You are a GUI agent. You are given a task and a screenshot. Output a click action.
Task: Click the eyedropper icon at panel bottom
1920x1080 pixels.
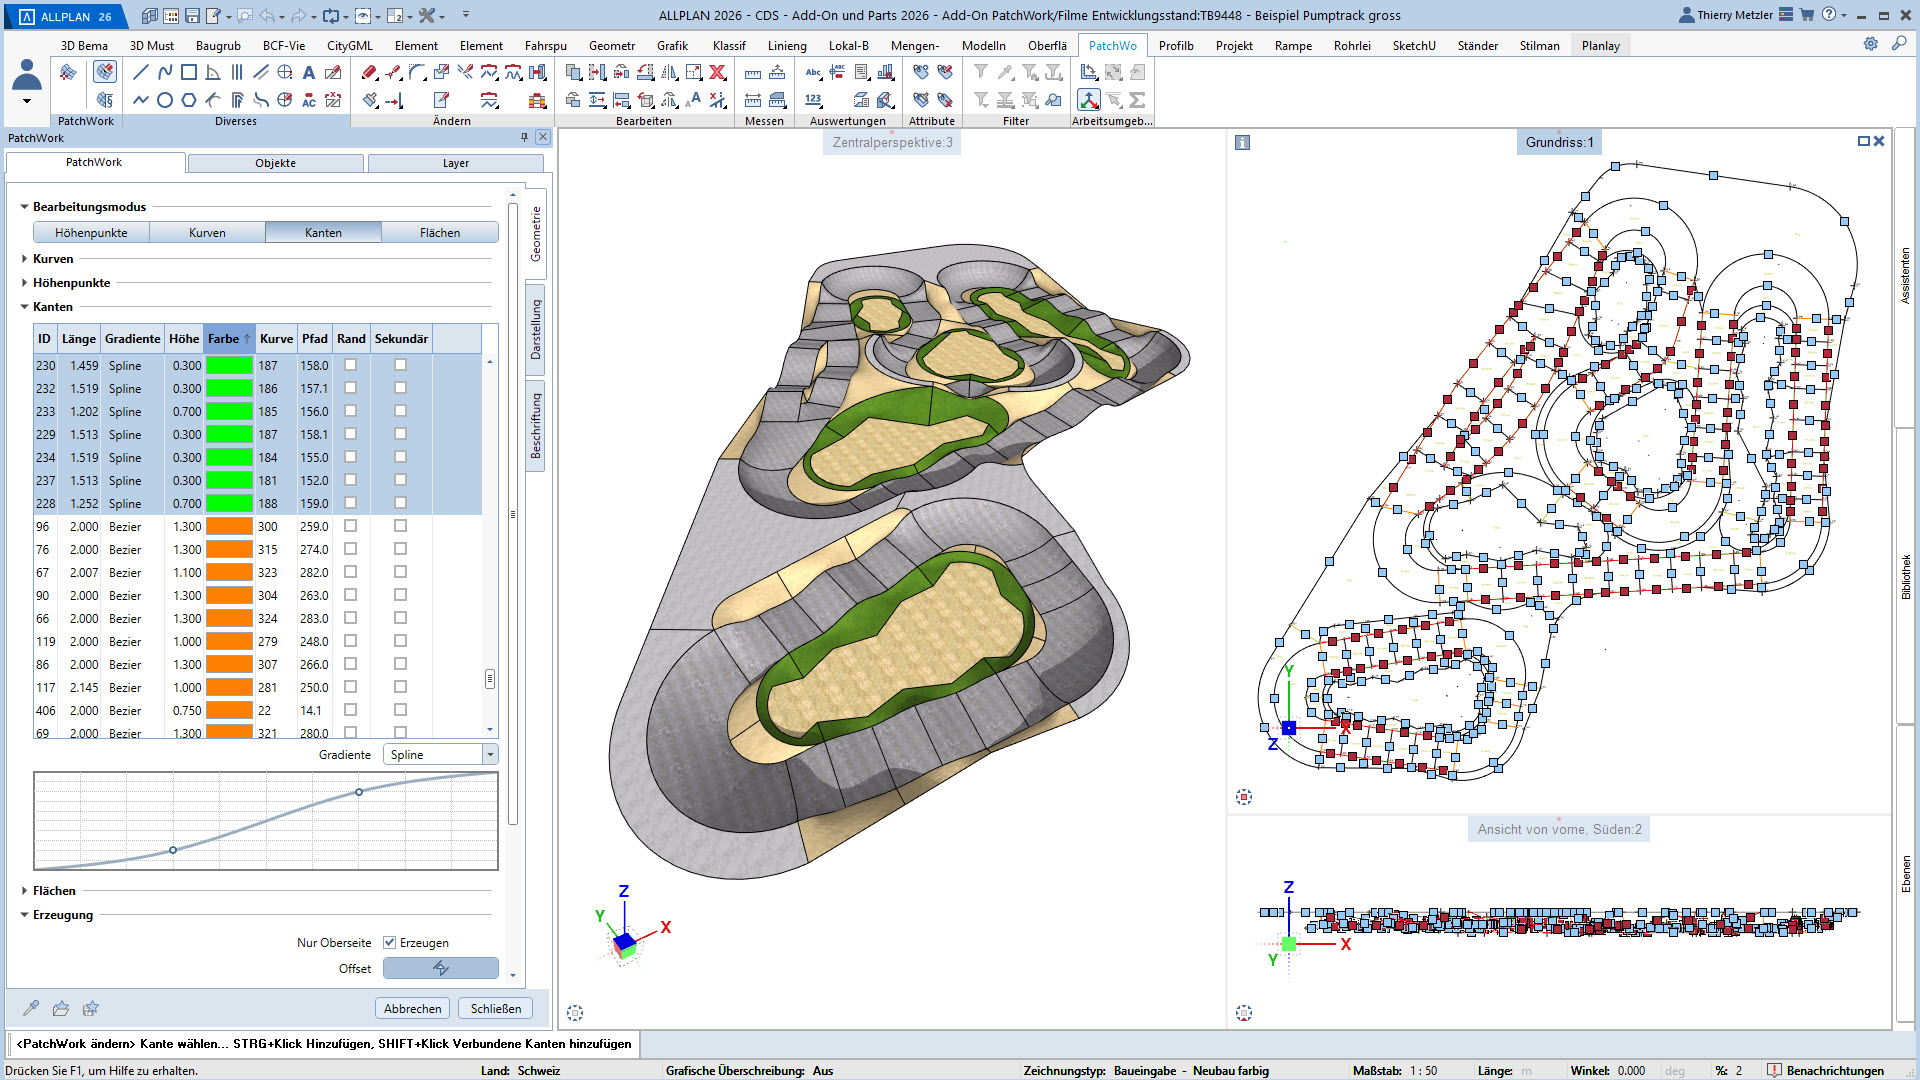[31, 1008]
